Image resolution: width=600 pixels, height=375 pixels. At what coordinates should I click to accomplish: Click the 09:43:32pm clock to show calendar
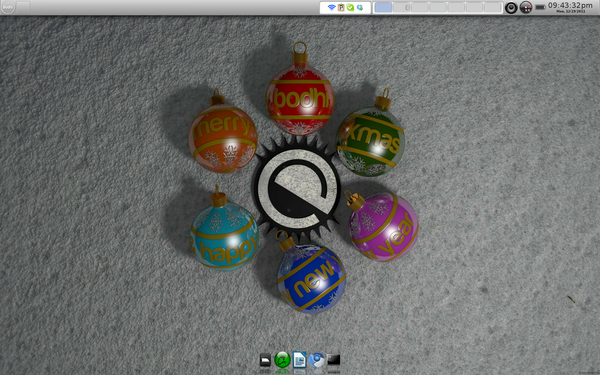pos(570,6)
